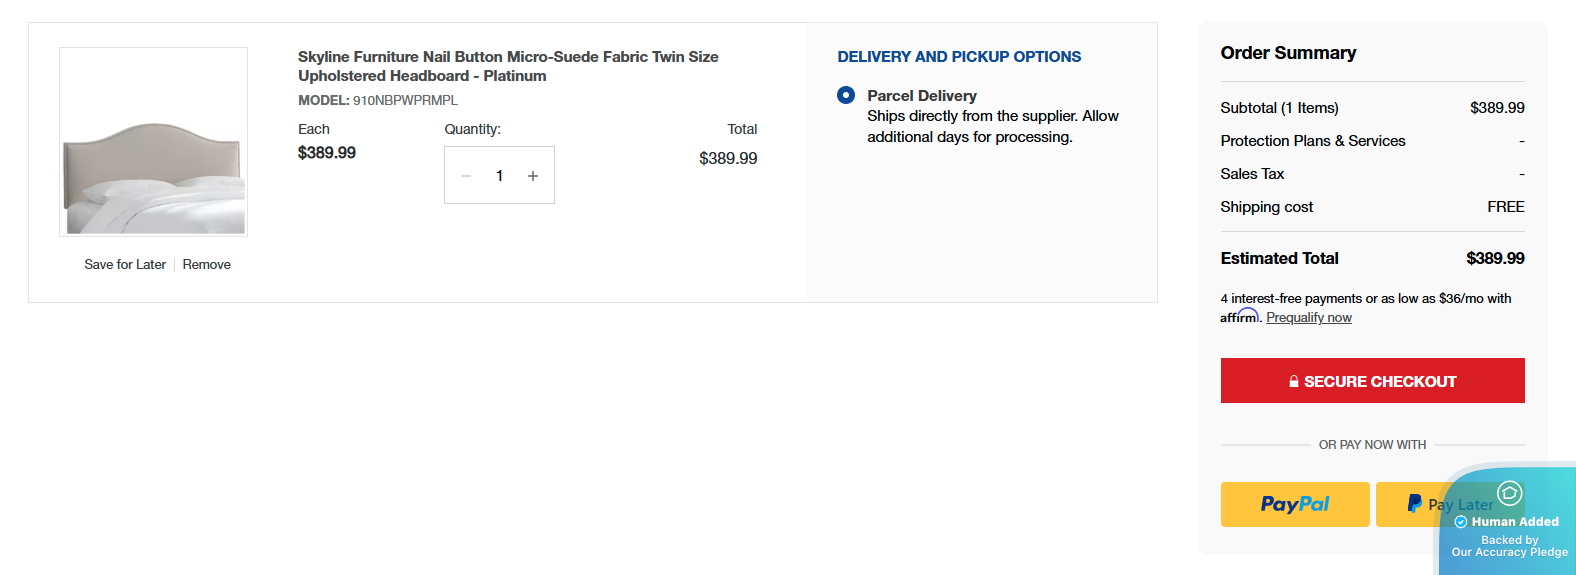The height and width of the screenshot is (575, 1576).
Task: Remove the headboard from cart
Action: coord(206,264)
